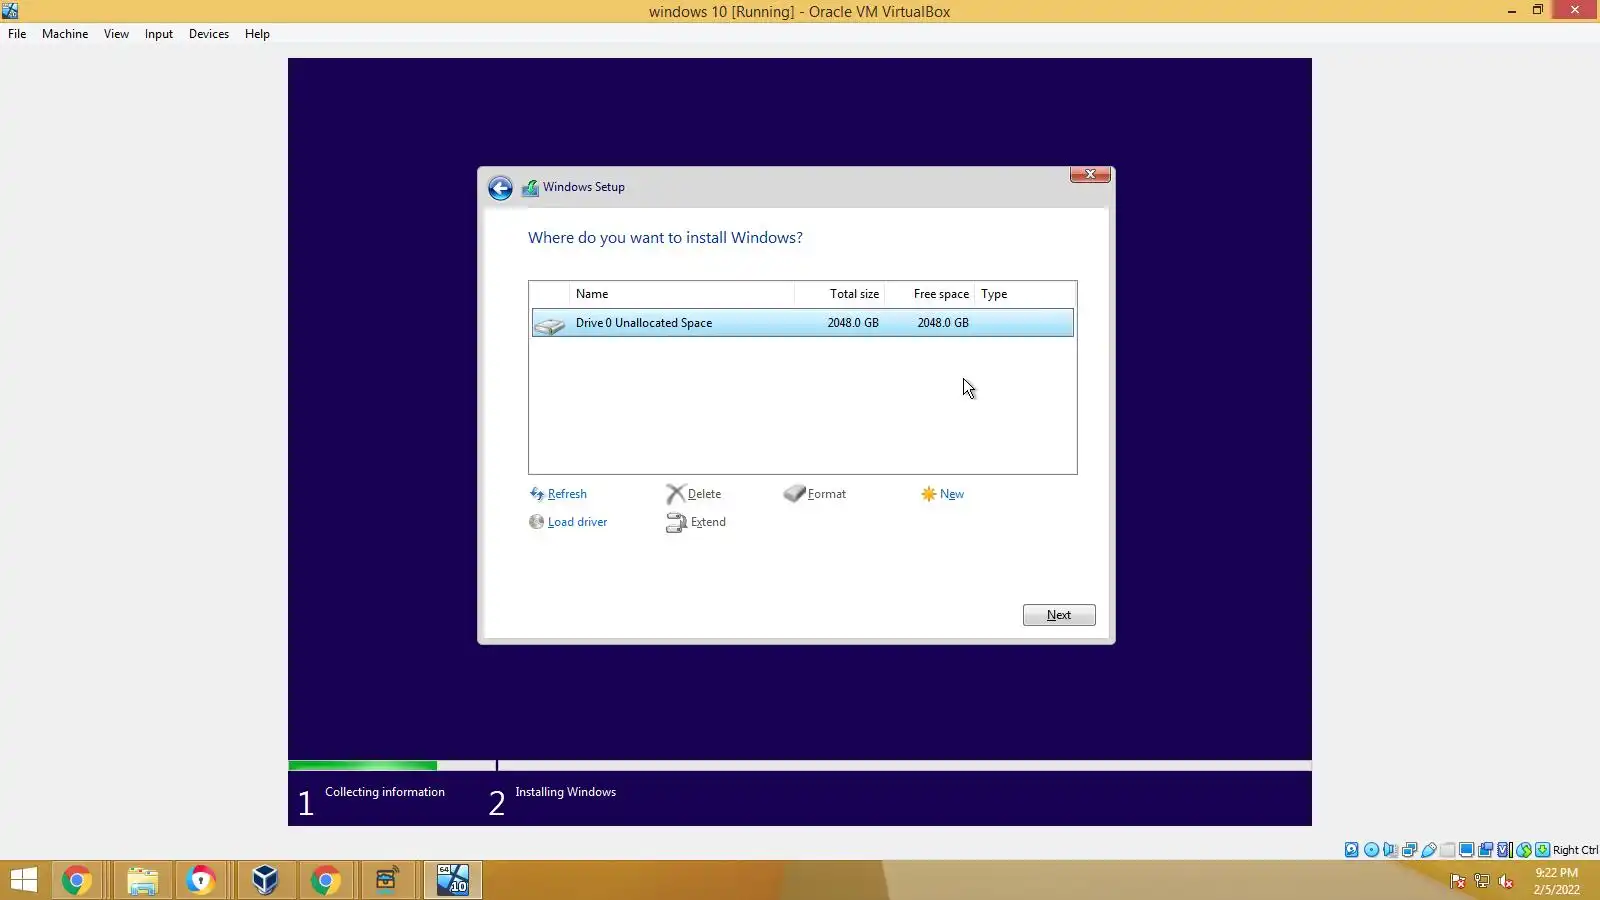Open the VirtualBox cube taskbar icon
The height and width of the screenshot is (900, 1600).
(265, 880)
